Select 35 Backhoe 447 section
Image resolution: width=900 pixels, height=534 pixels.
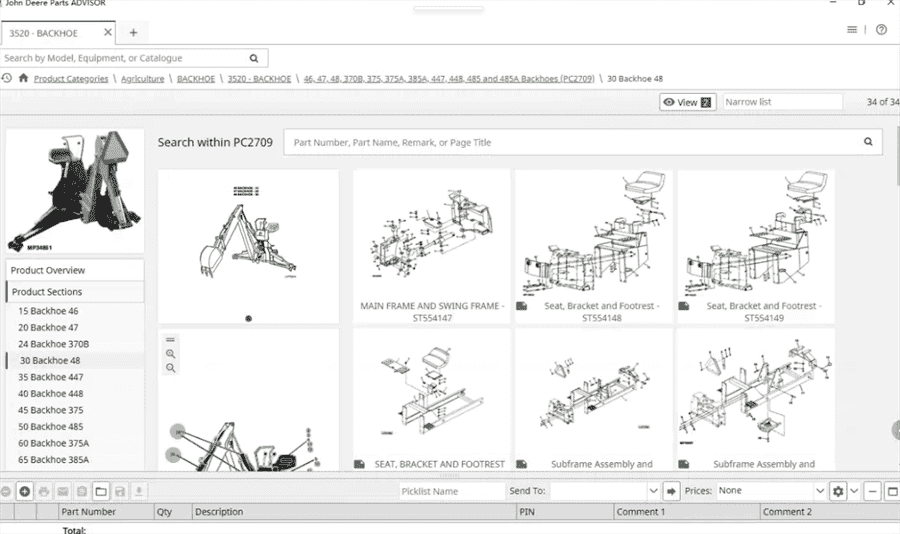(51, 377)
